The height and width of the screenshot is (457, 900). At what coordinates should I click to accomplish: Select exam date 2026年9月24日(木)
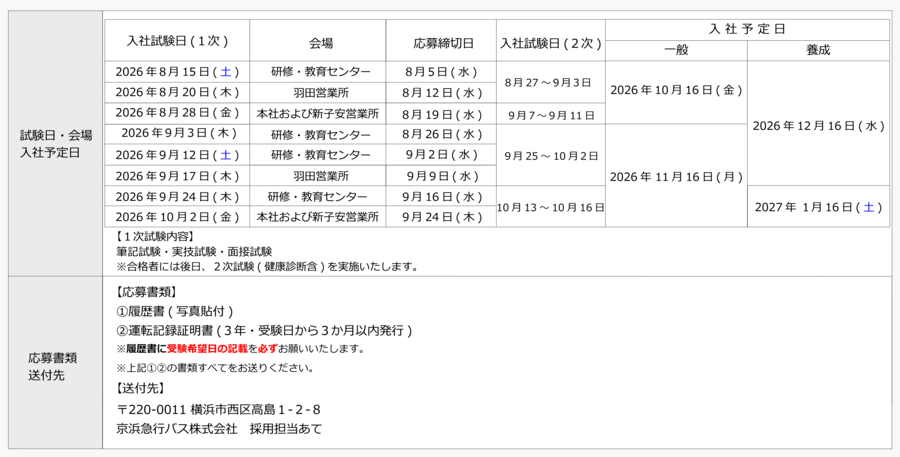177,196
